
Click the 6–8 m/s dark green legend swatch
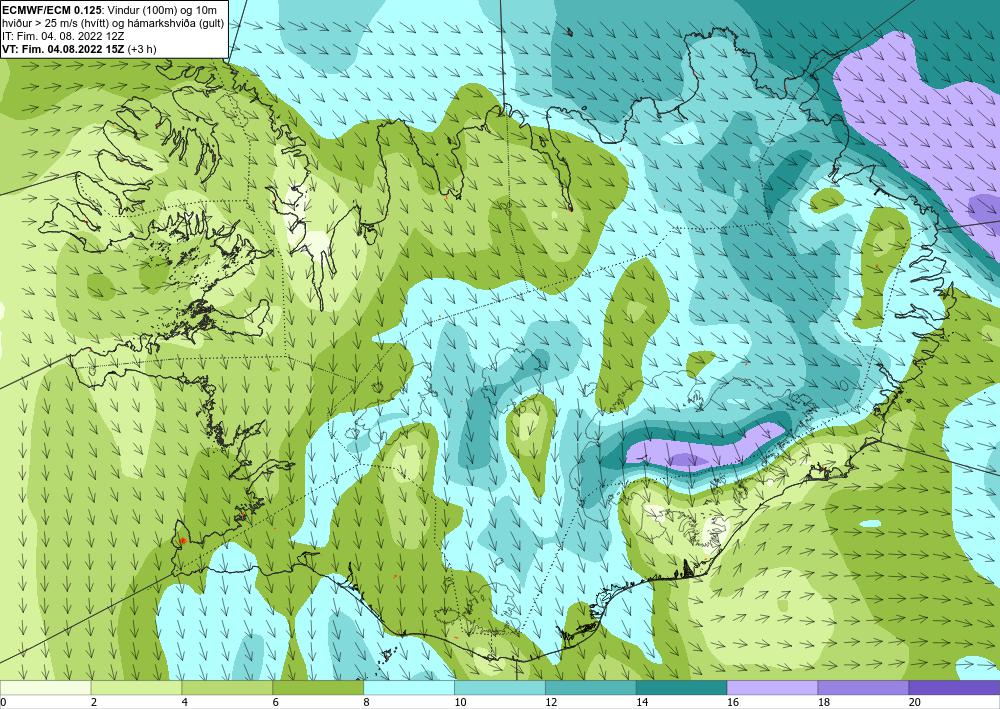point(318,687)
